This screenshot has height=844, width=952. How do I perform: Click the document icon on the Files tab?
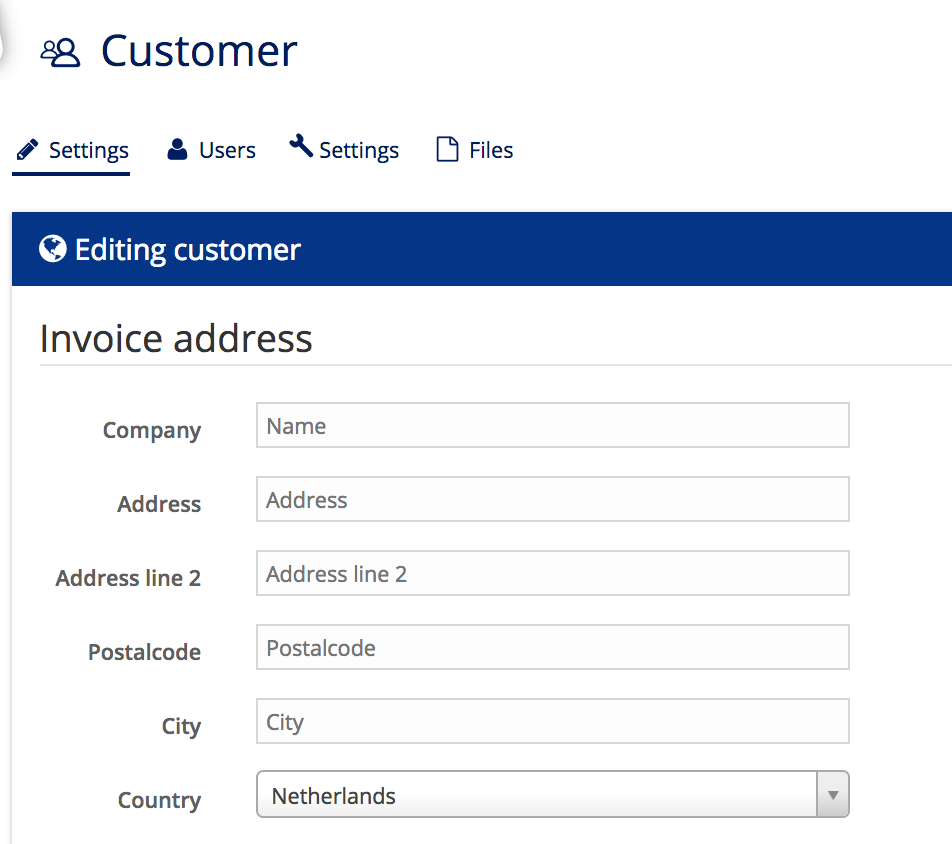coord(447,149)
